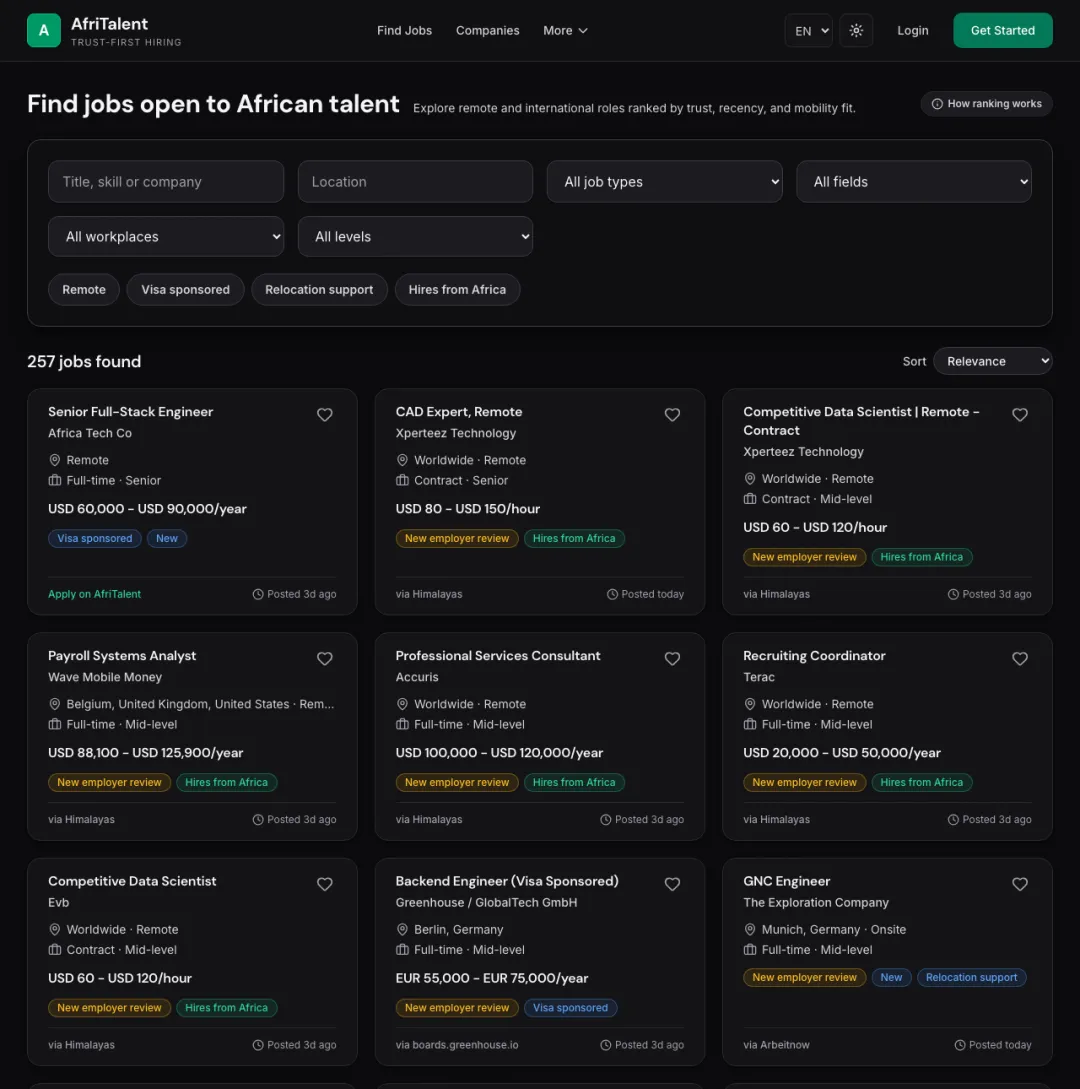Click Apply on AfriTalent link

[94, 594]
